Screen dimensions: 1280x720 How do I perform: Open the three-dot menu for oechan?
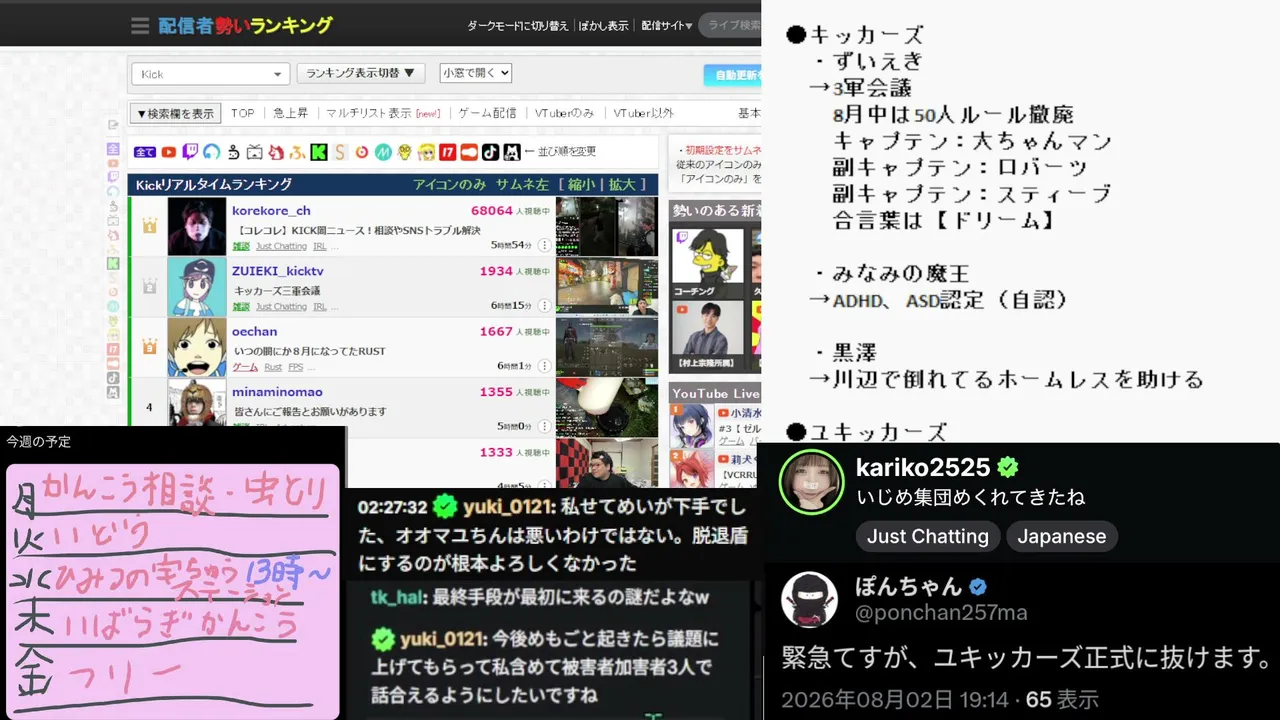(545, 366)
